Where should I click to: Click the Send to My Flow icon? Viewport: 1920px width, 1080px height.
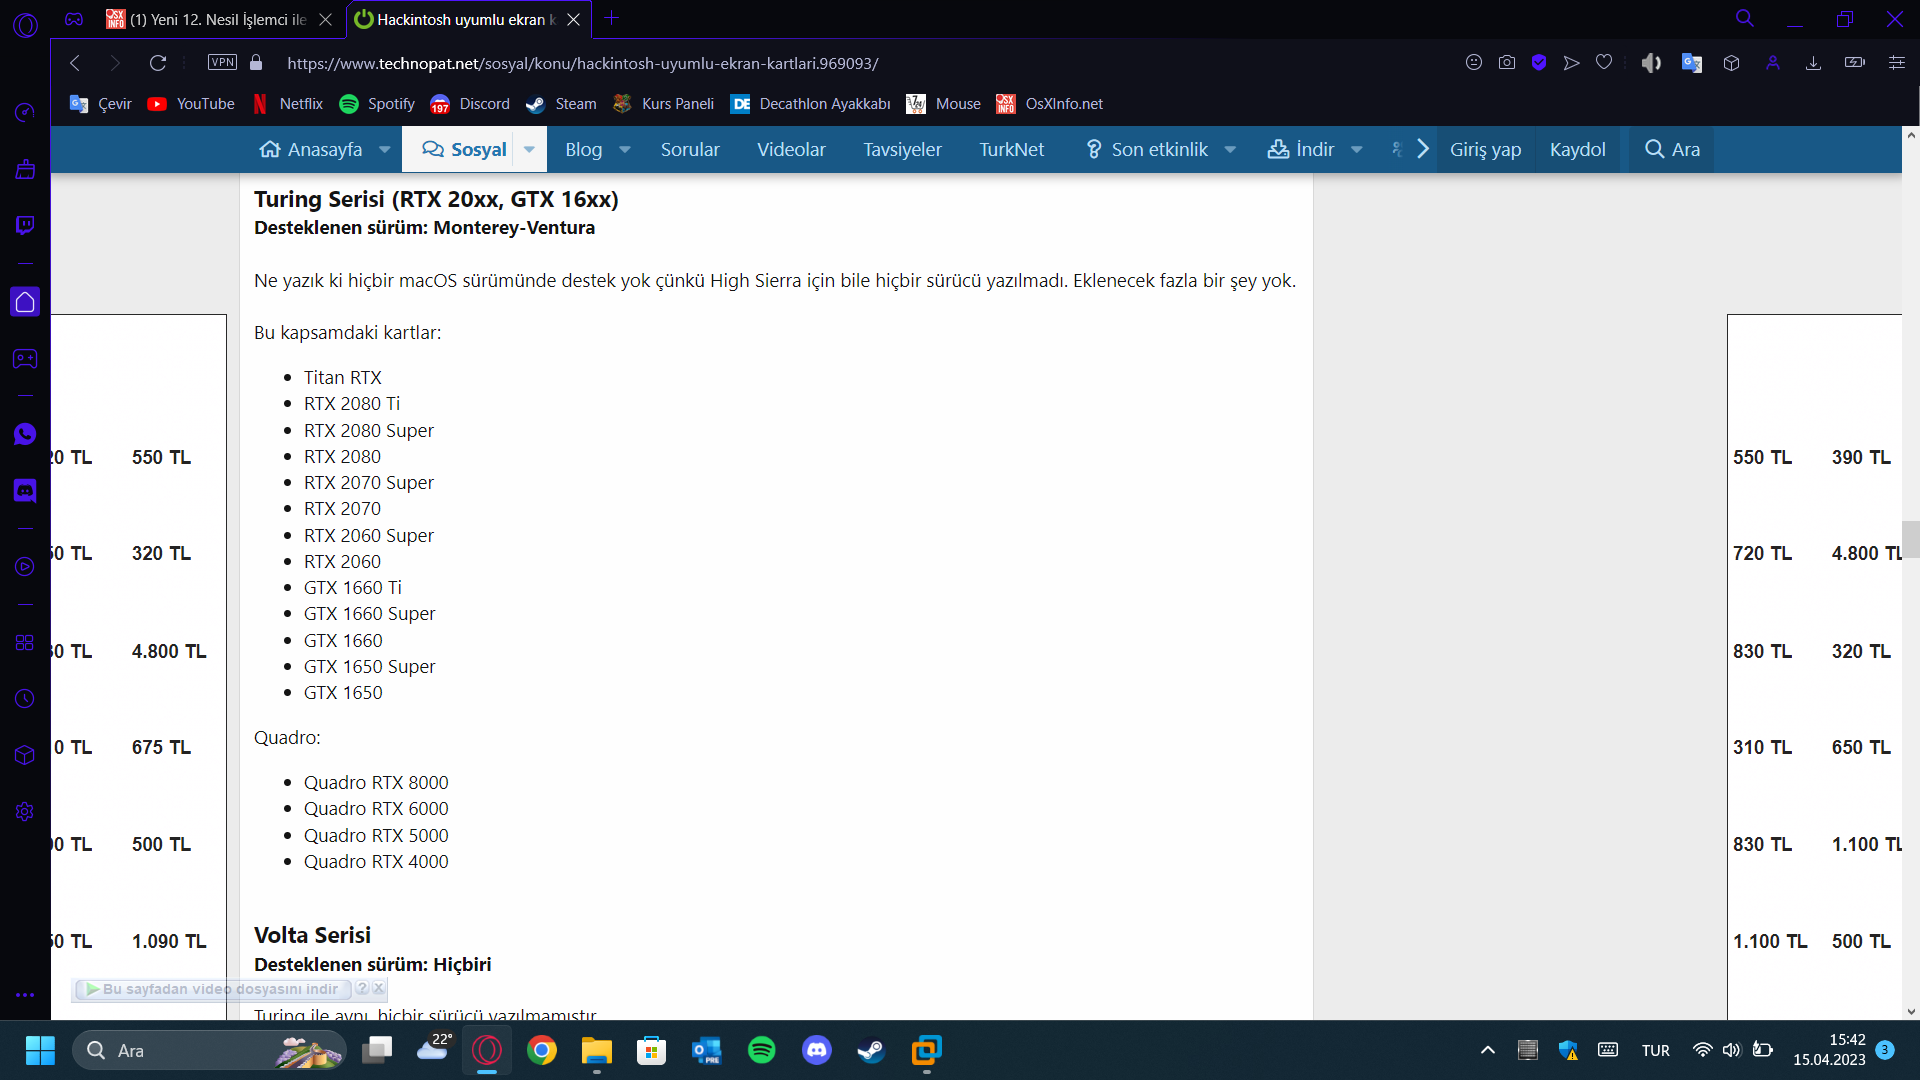click(x=1572, y=63)
